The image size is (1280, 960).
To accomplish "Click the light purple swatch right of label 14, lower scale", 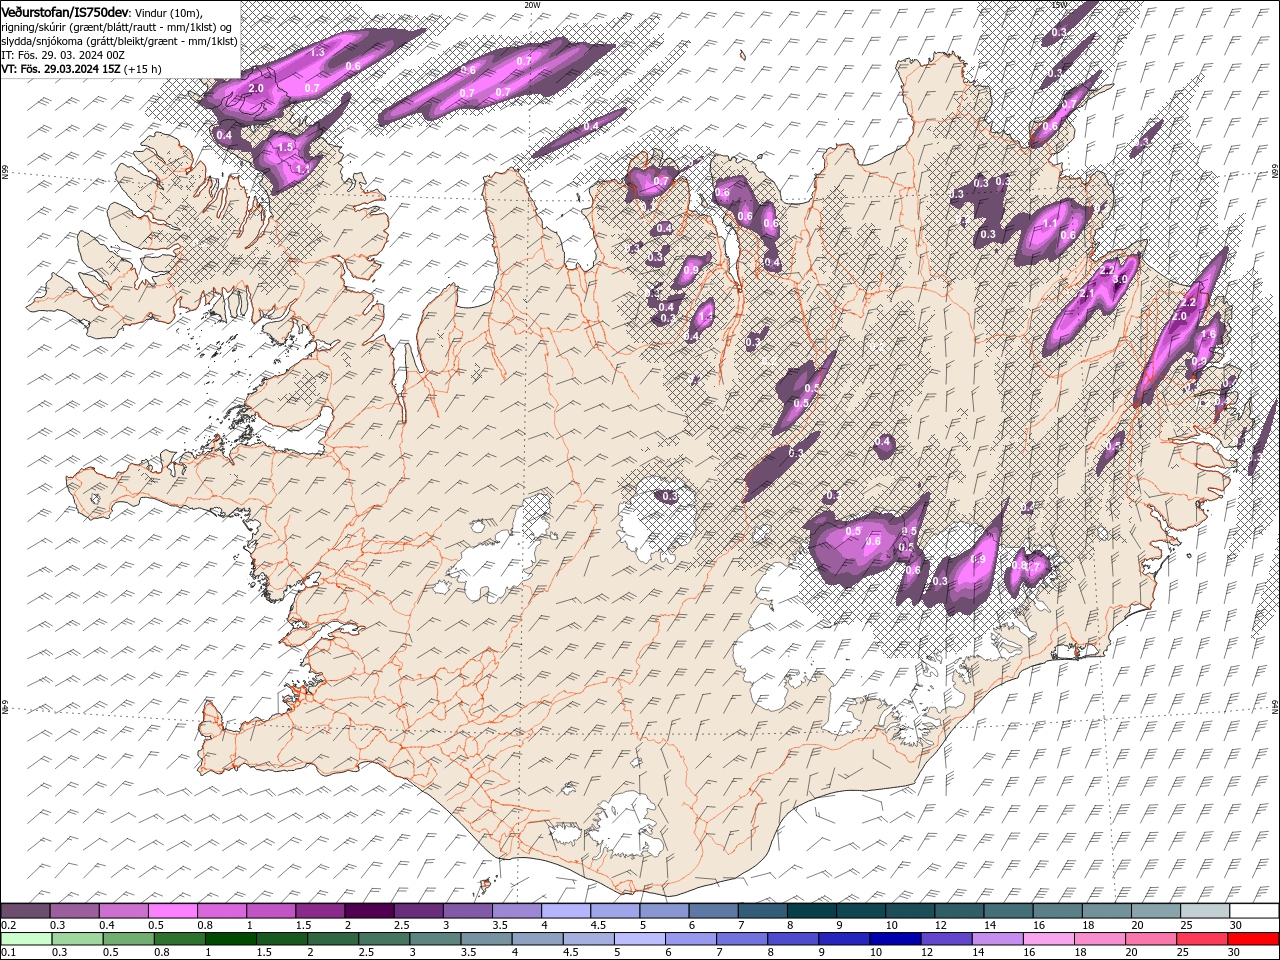I will [996, 938].
